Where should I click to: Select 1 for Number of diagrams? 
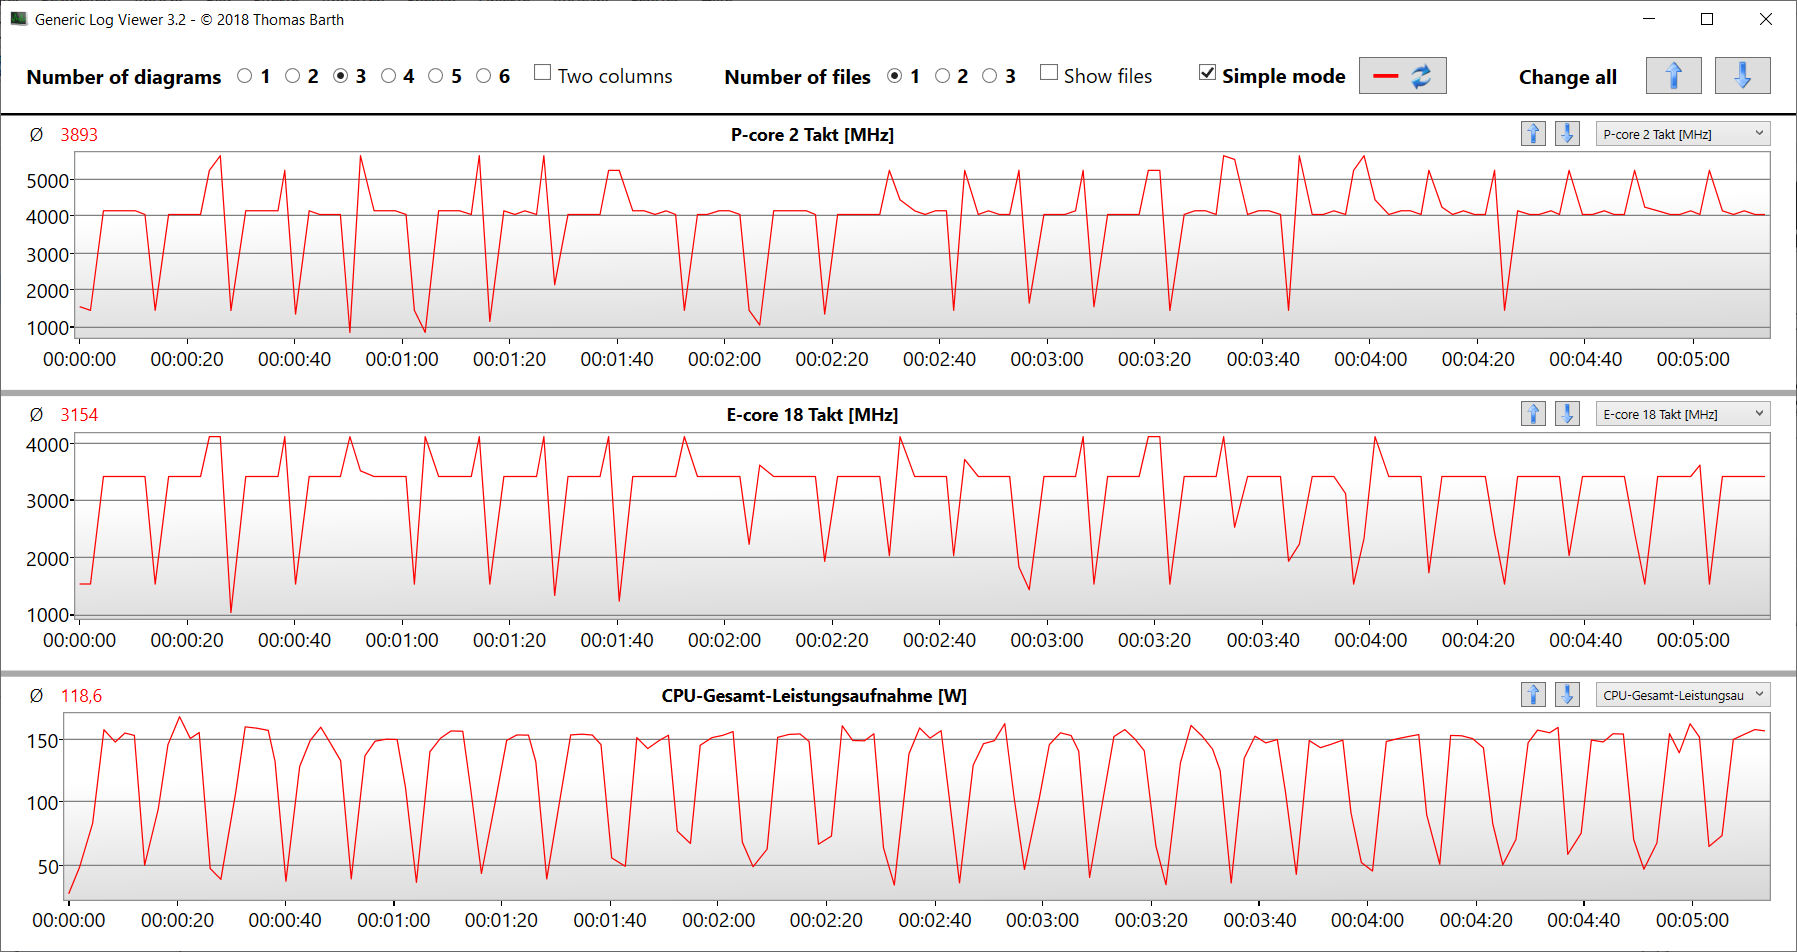pos(245,76)
